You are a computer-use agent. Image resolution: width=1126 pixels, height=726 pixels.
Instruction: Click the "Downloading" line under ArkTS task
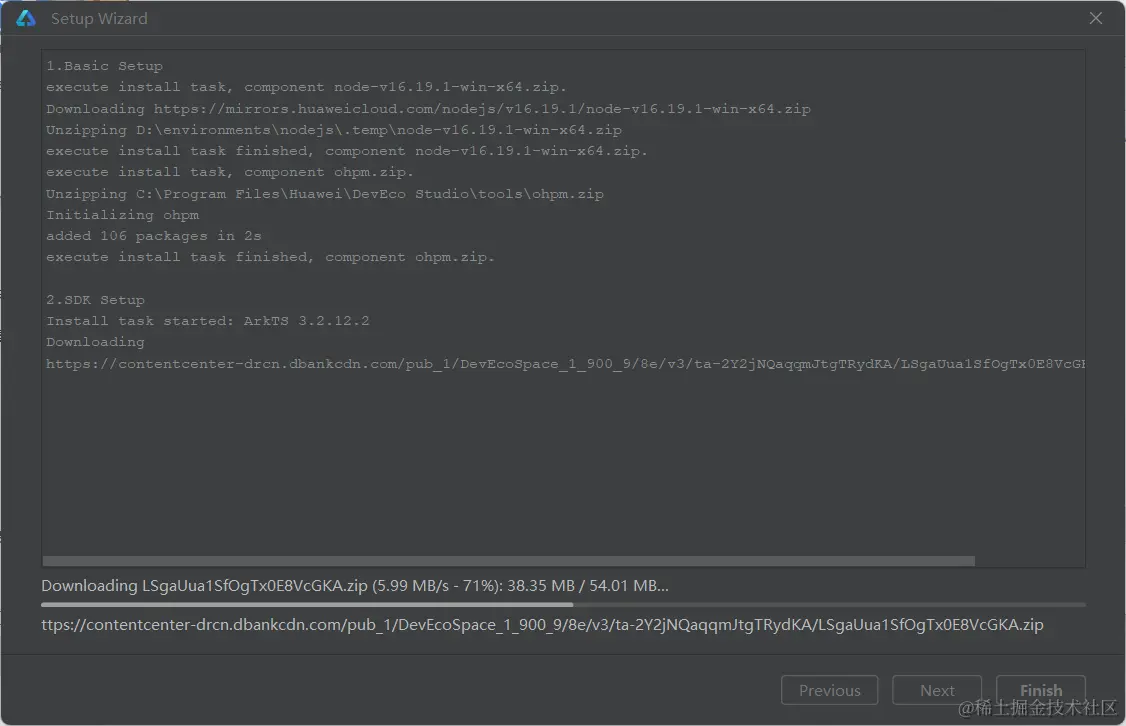tap(96, 343)
